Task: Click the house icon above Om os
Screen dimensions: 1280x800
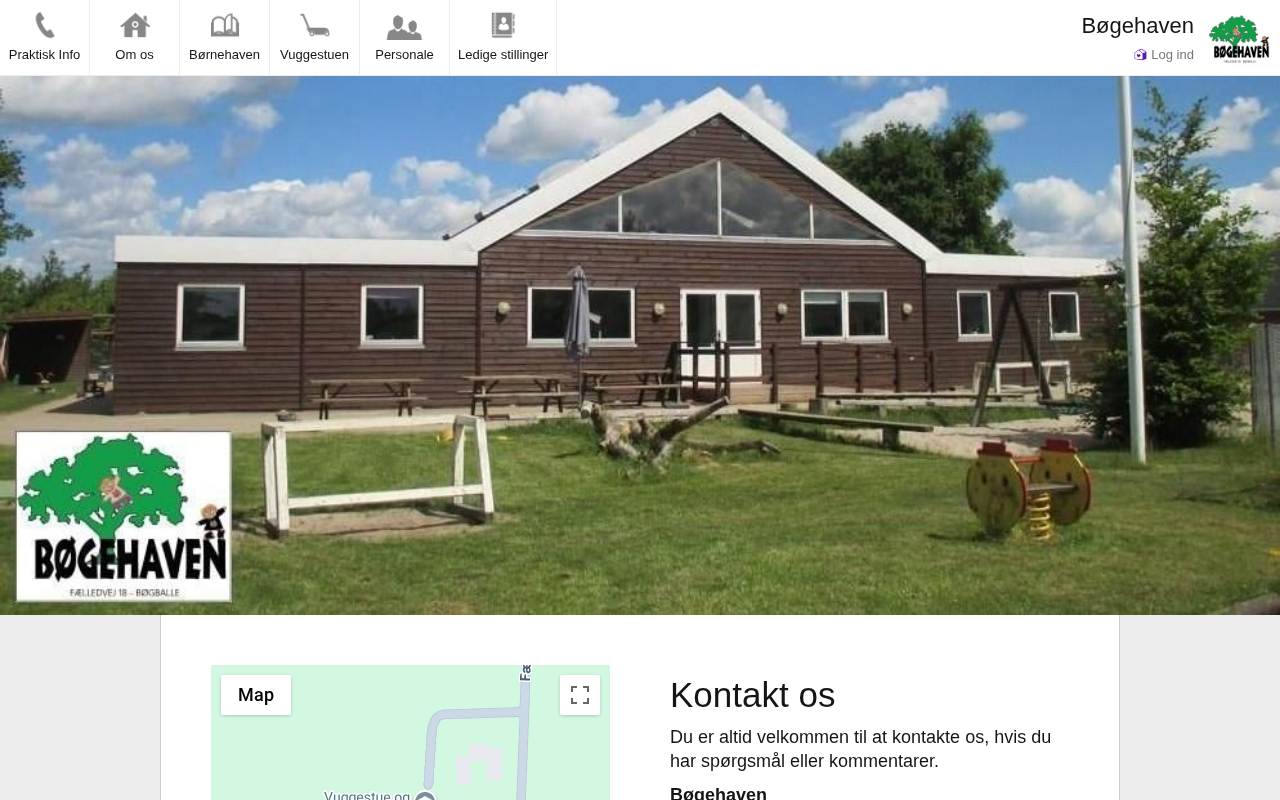Action: (x=134, y=25)
